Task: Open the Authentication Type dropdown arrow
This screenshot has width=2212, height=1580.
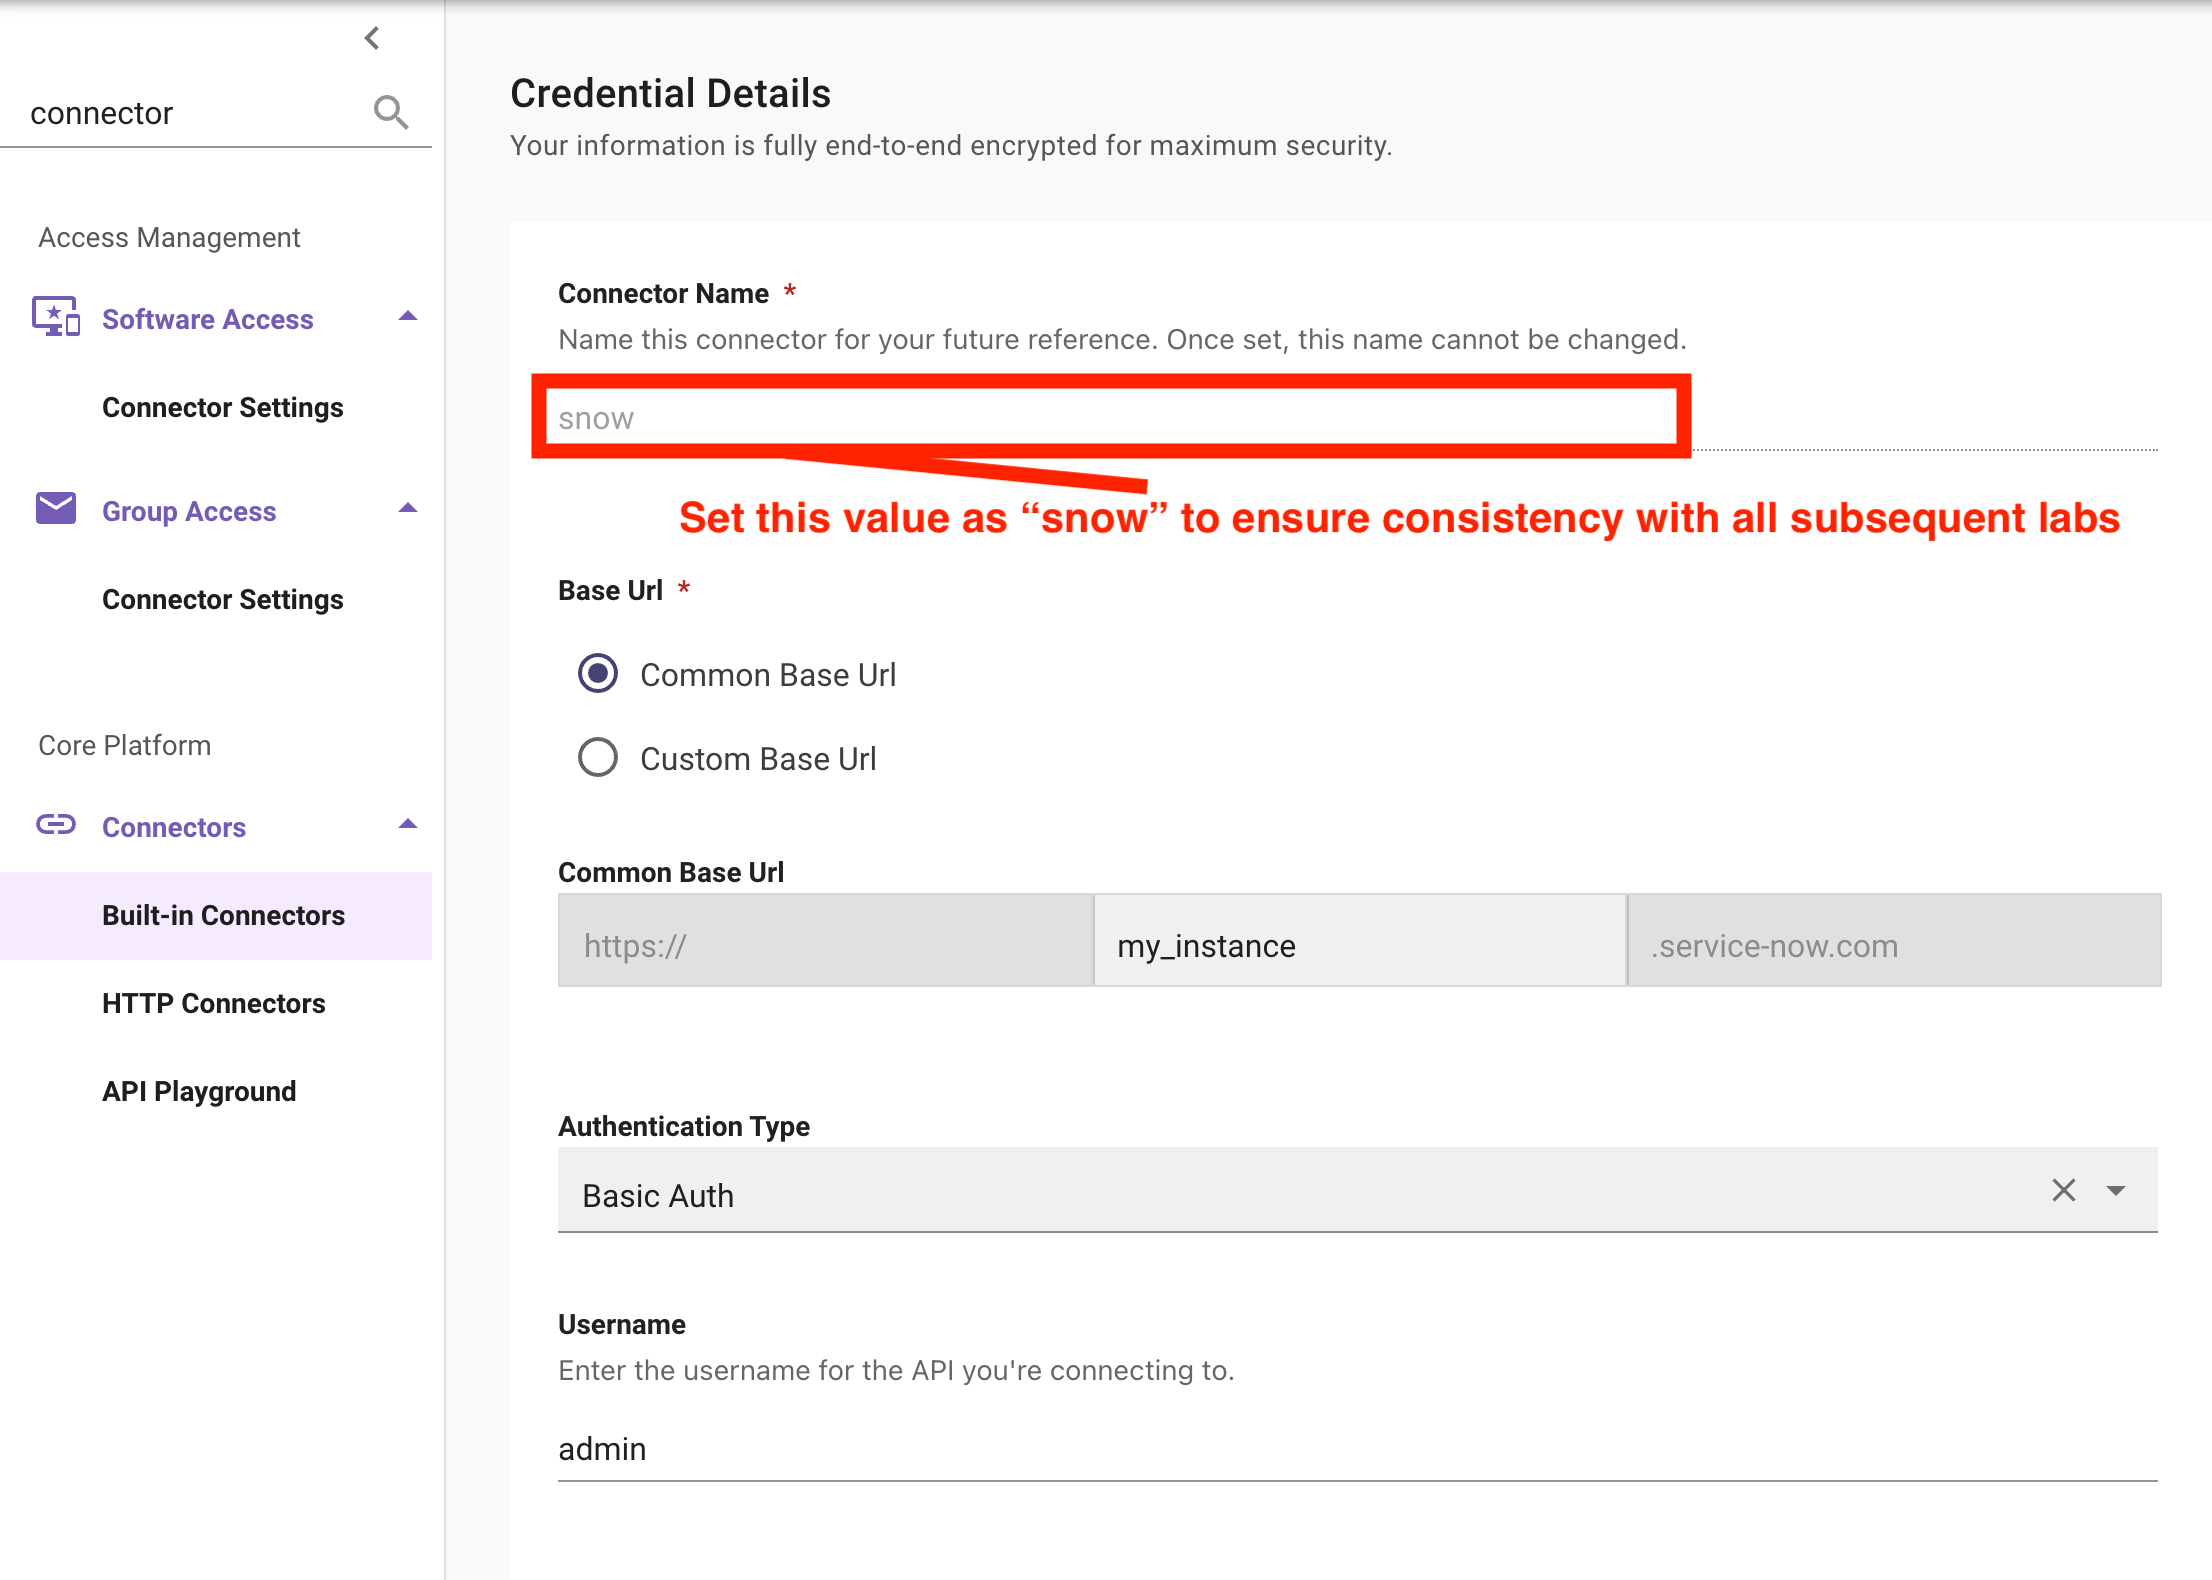Action: coord(2116,1190)
